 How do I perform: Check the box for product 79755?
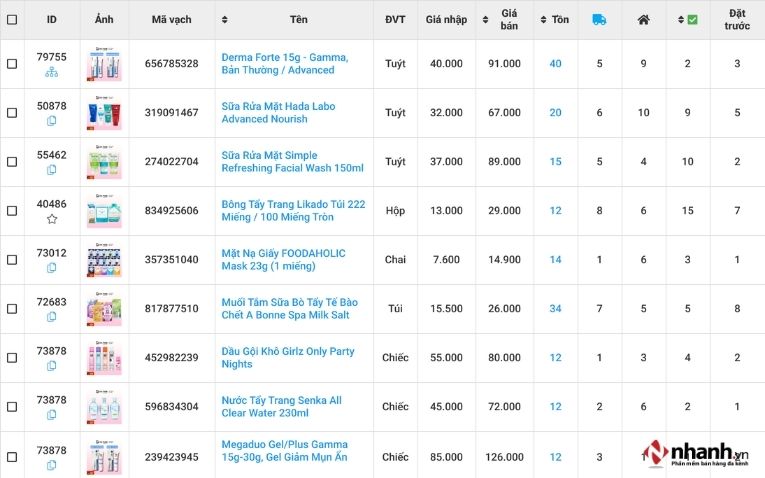(x=12, y=64)
